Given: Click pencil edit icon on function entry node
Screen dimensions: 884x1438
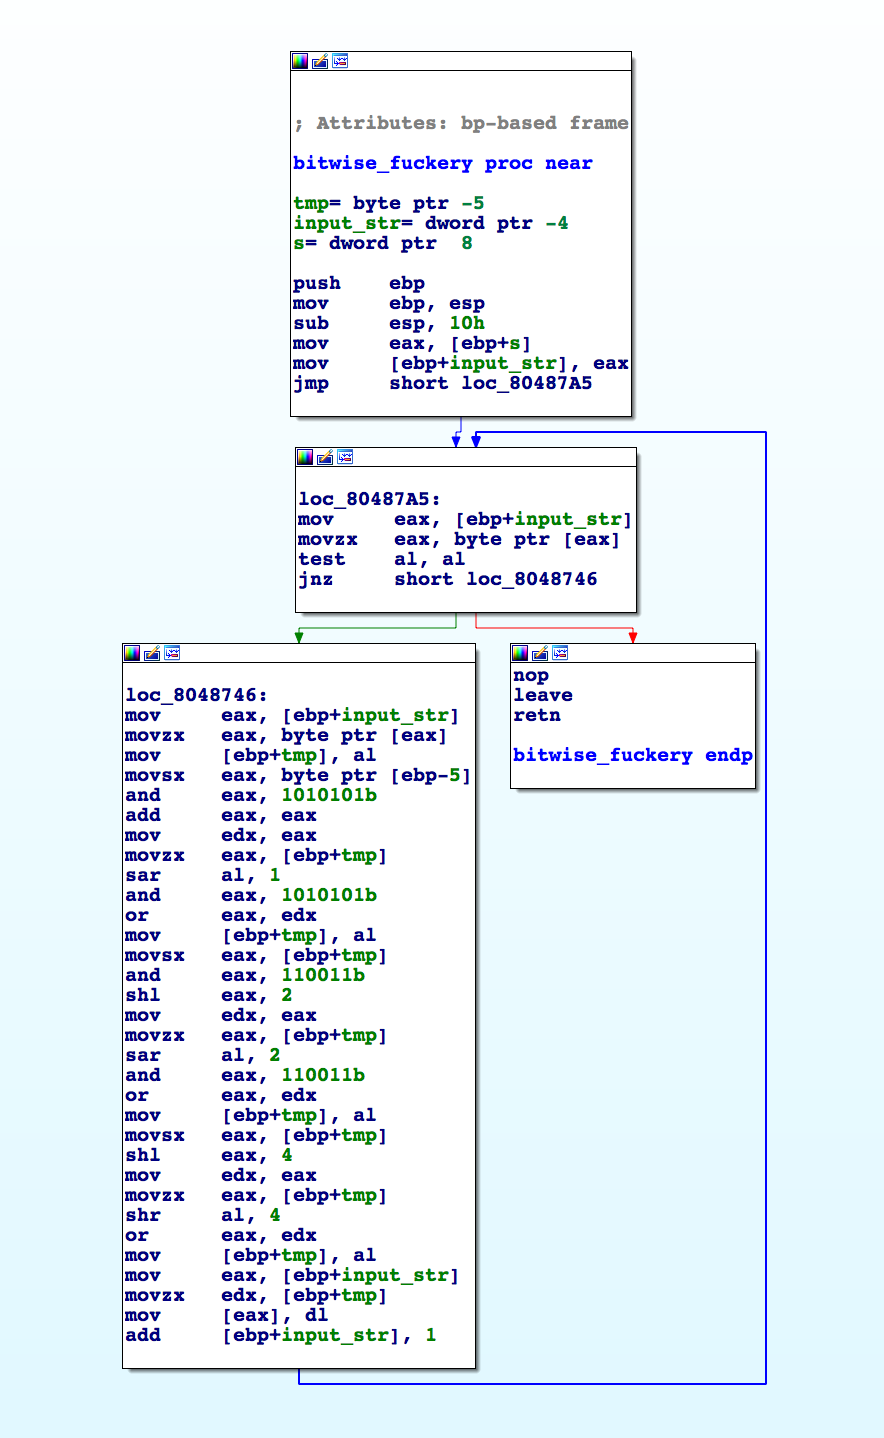Looking at the screenshot, I should click(320, 61).
